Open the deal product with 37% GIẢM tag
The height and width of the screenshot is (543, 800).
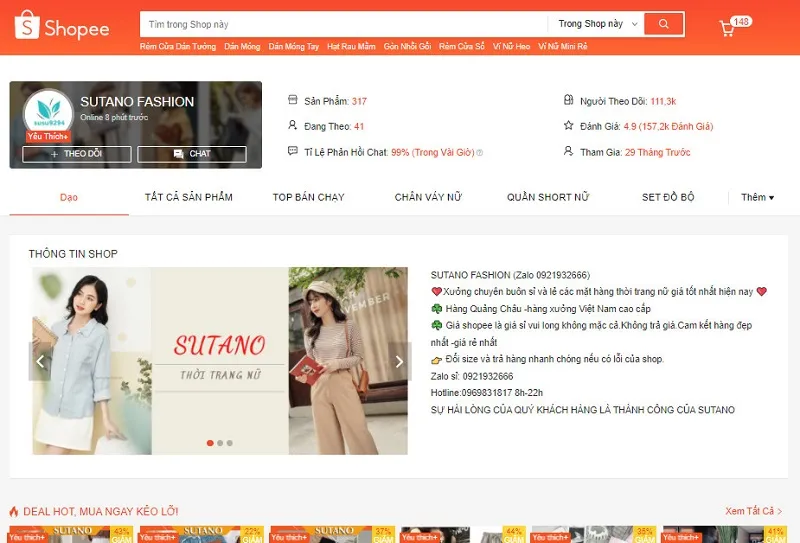pos(333,534)
